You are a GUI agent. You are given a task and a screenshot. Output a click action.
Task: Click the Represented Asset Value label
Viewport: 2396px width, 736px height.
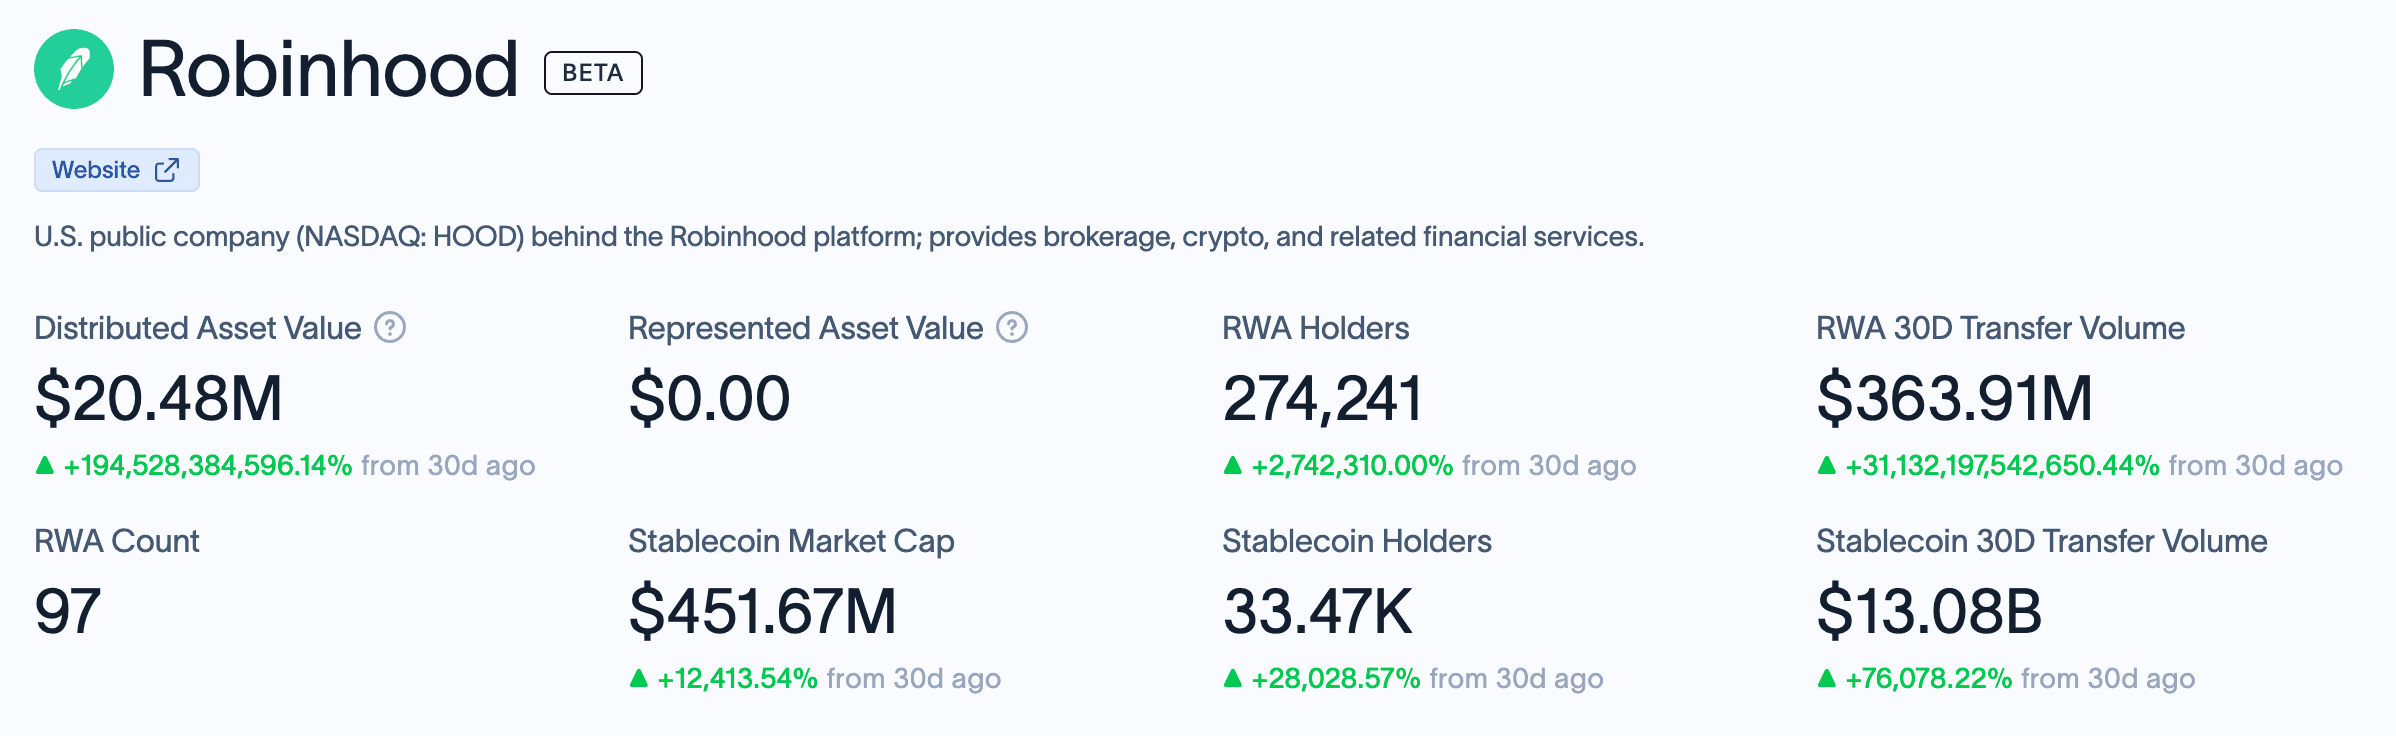pos(806,328)
